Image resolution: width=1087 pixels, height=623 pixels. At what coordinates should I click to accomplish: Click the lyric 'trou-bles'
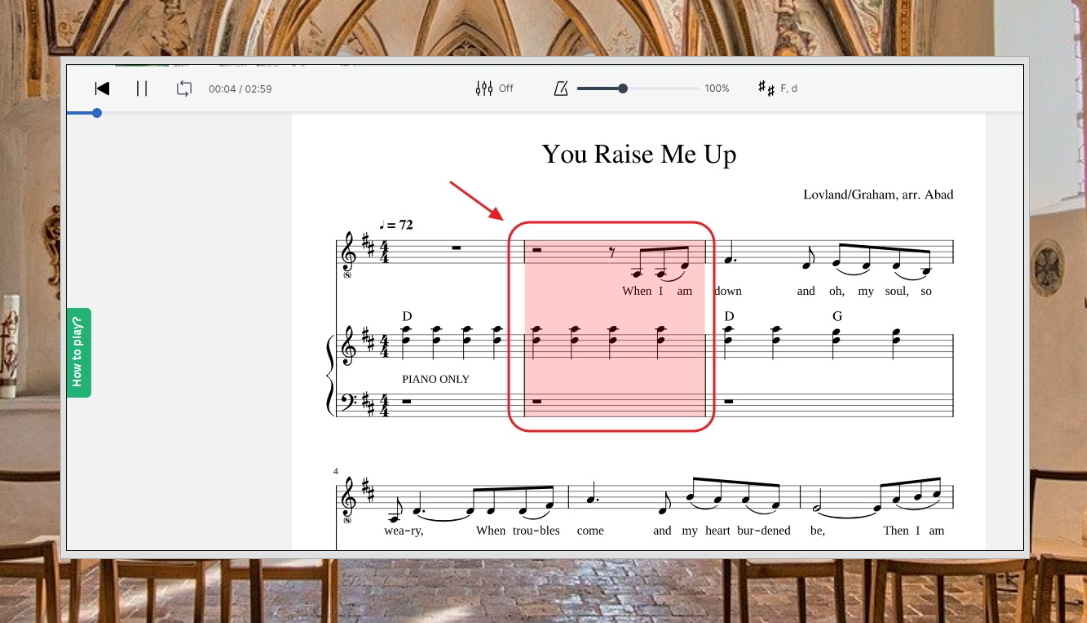click(536, 531)
